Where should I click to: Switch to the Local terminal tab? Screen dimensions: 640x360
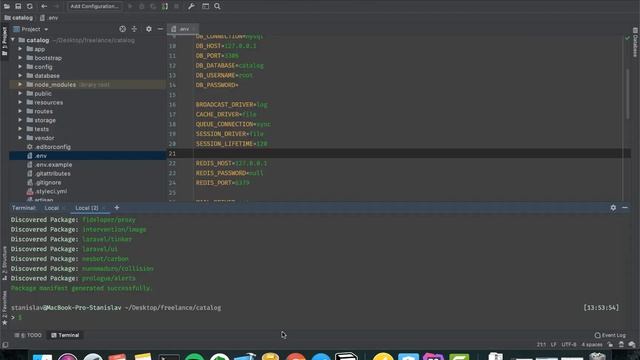(x=51, y=208)
